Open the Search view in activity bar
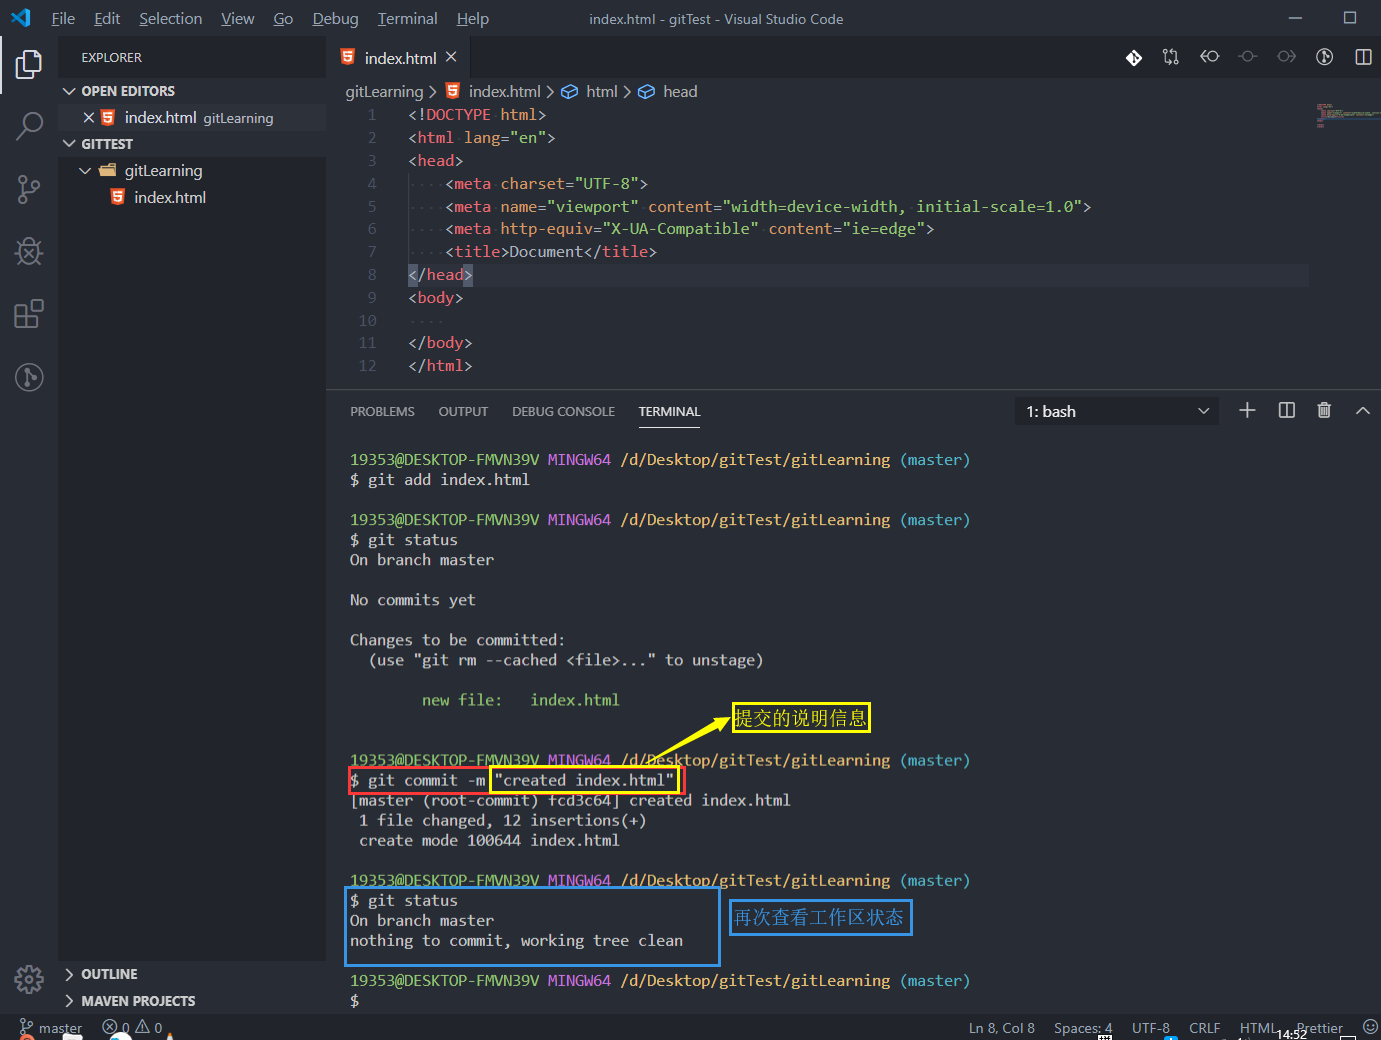Screen dimensions: 1381x1040 pyautogui.click(x=29, y=126)
